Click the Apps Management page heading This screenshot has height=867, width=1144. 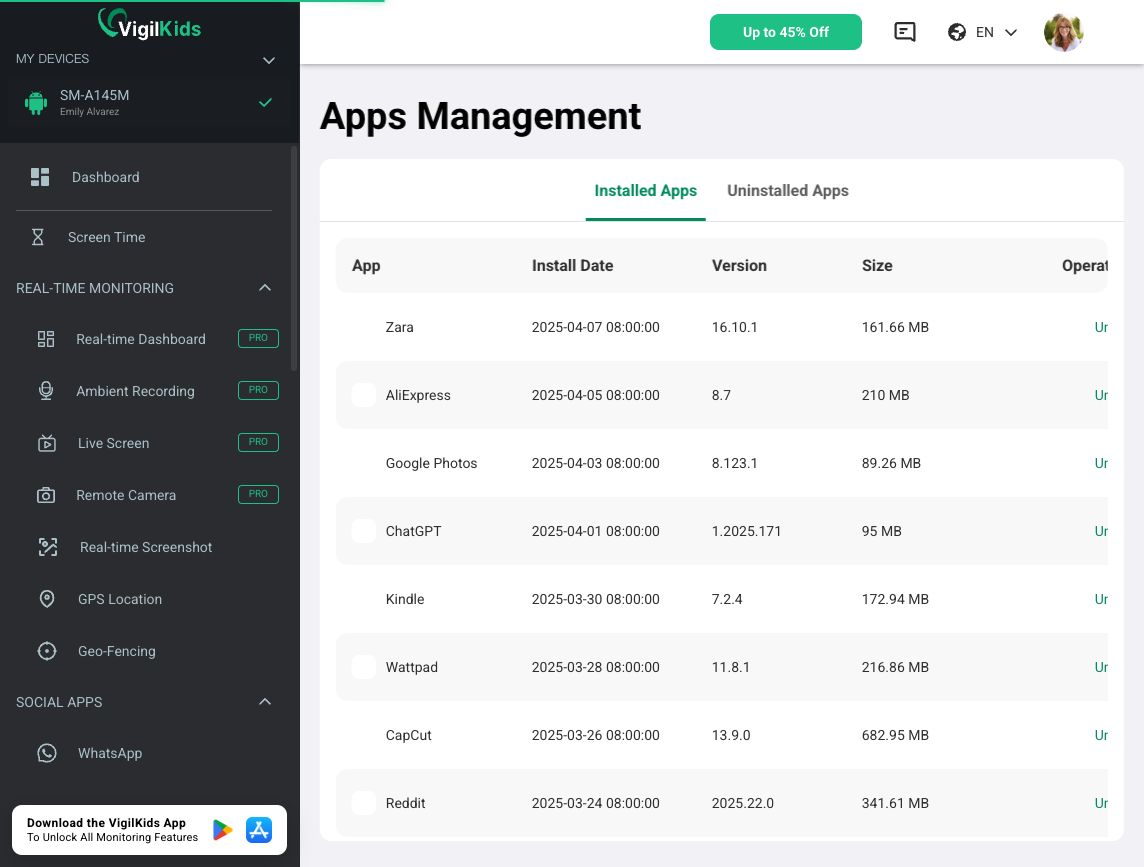coord(480,116)
